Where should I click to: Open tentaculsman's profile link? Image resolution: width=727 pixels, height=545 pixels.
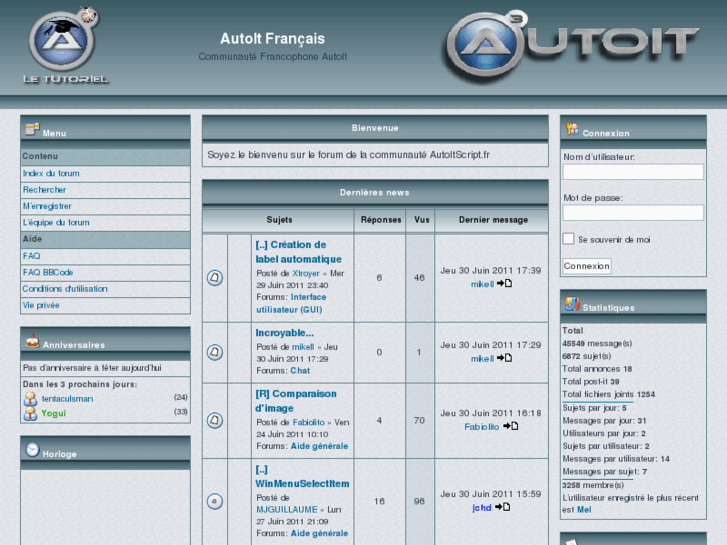pyautogui.click(x=67, y=399)
